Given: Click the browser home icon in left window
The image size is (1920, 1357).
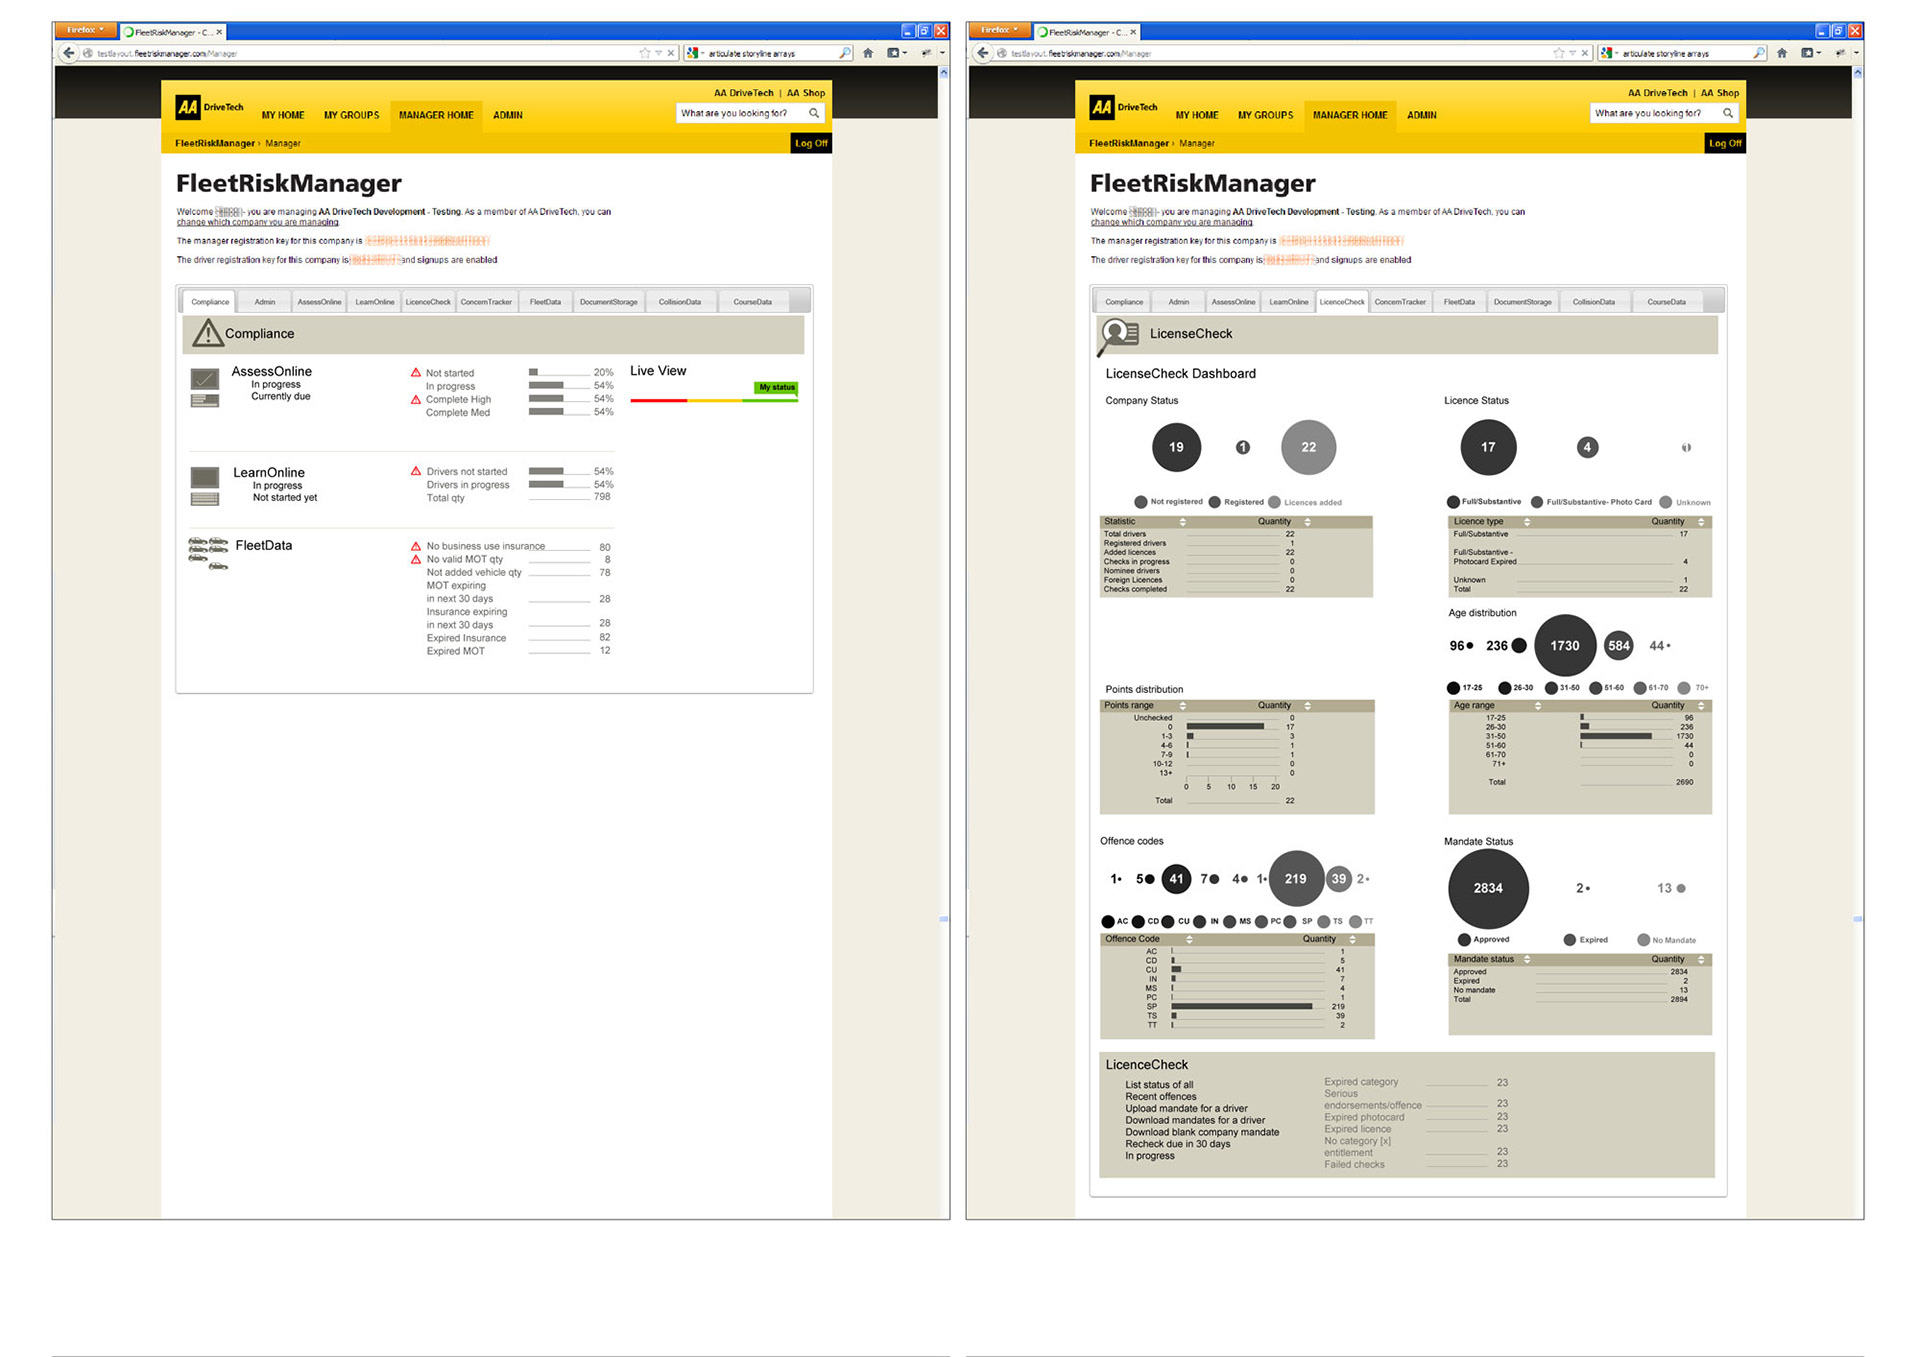Looking at the screenshot, I should [x=868, y=53].
